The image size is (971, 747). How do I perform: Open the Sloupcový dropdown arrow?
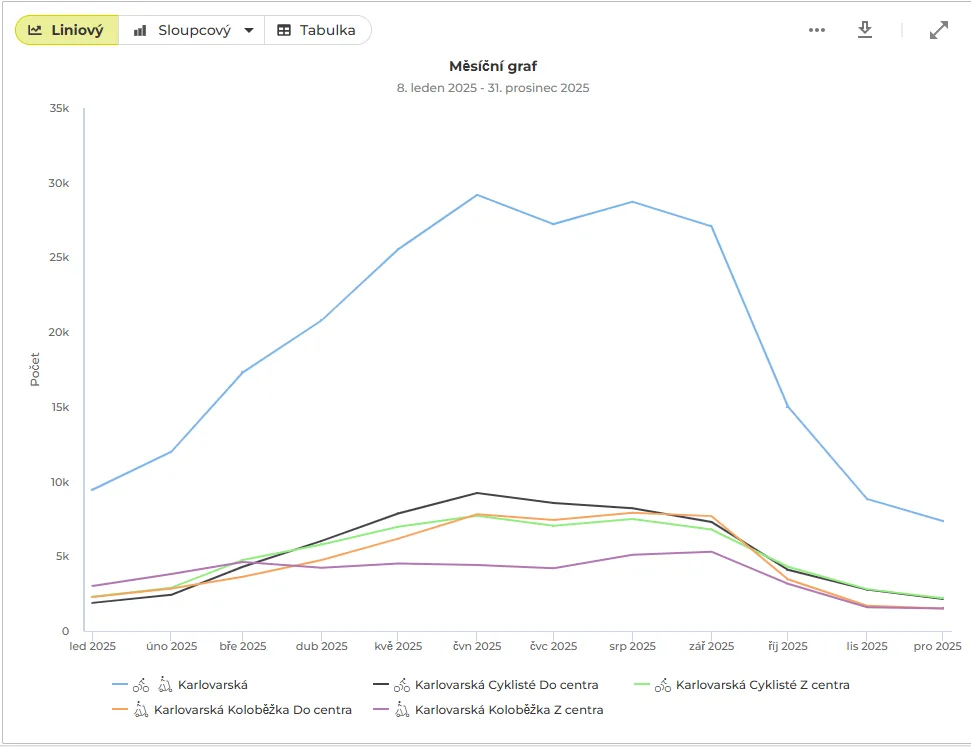click(249, 30)
